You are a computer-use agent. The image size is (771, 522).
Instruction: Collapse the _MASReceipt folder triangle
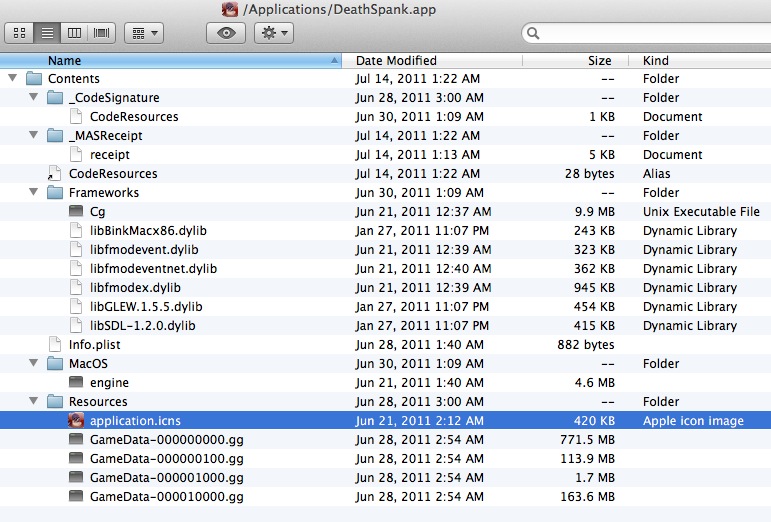point(33,135)
